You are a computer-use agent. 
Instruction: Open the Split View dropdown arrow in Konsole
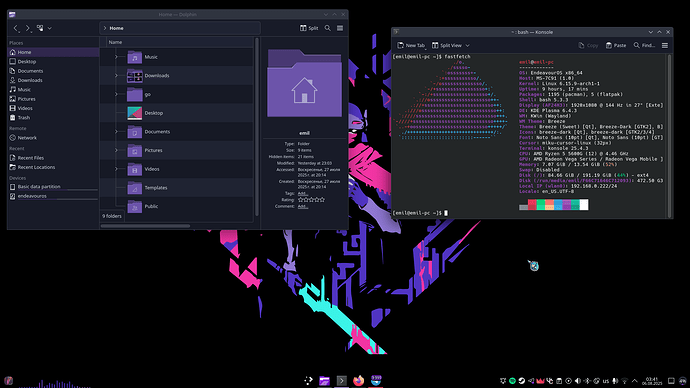(x=467, y=45)
